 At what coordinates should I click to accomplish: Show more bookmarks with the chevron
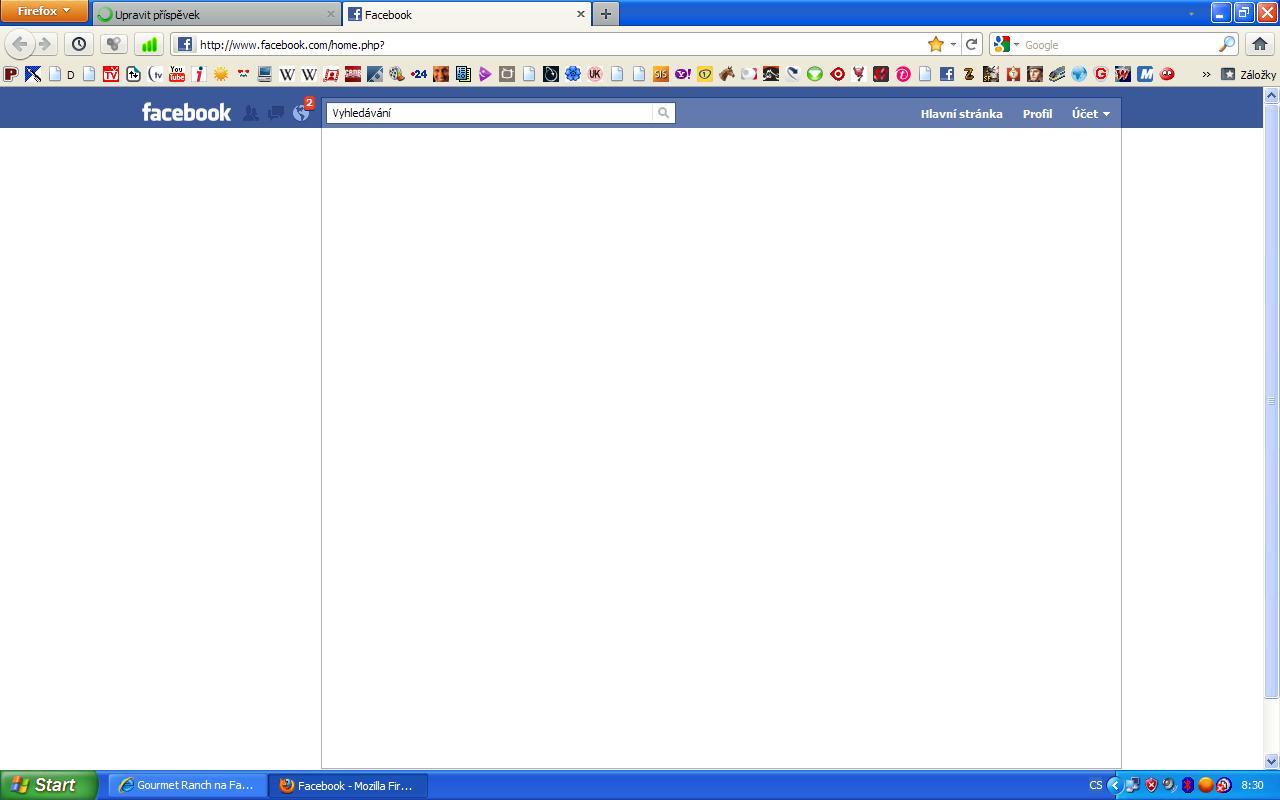1206,74
